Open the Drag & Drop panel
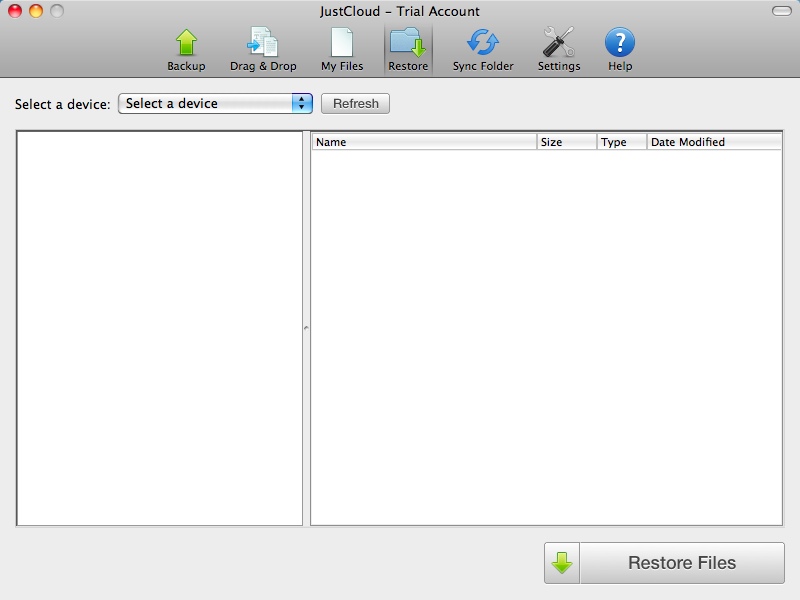This screenshot has height=600, width=800. point(263,49)
